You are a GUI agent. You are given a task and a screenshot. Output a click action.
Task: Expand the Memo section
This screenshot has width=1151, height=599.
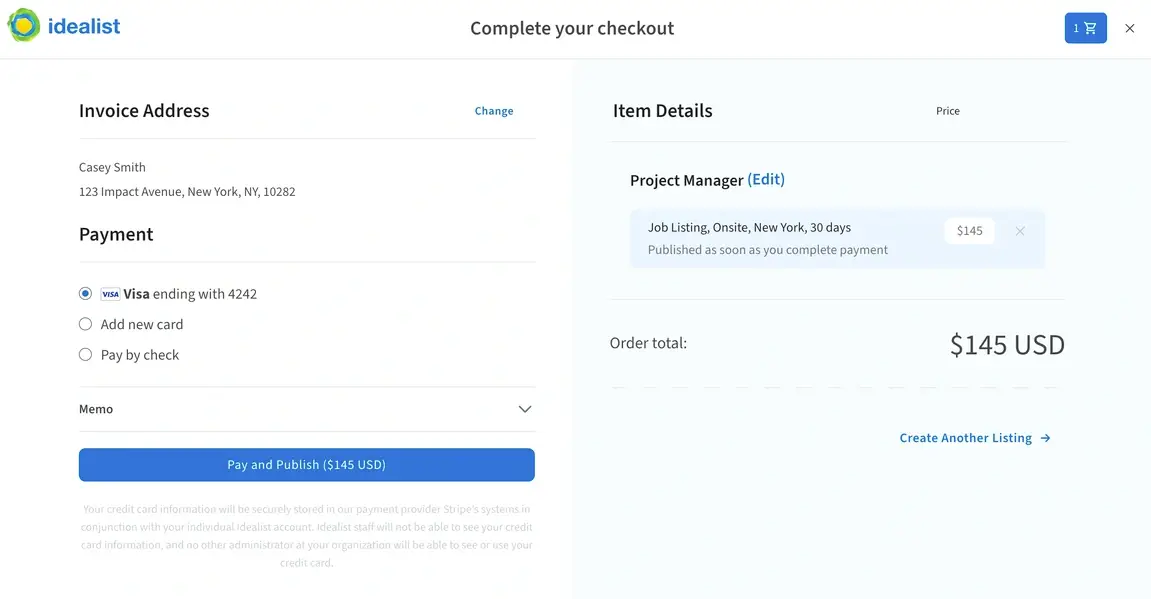[x=524, y=409]
